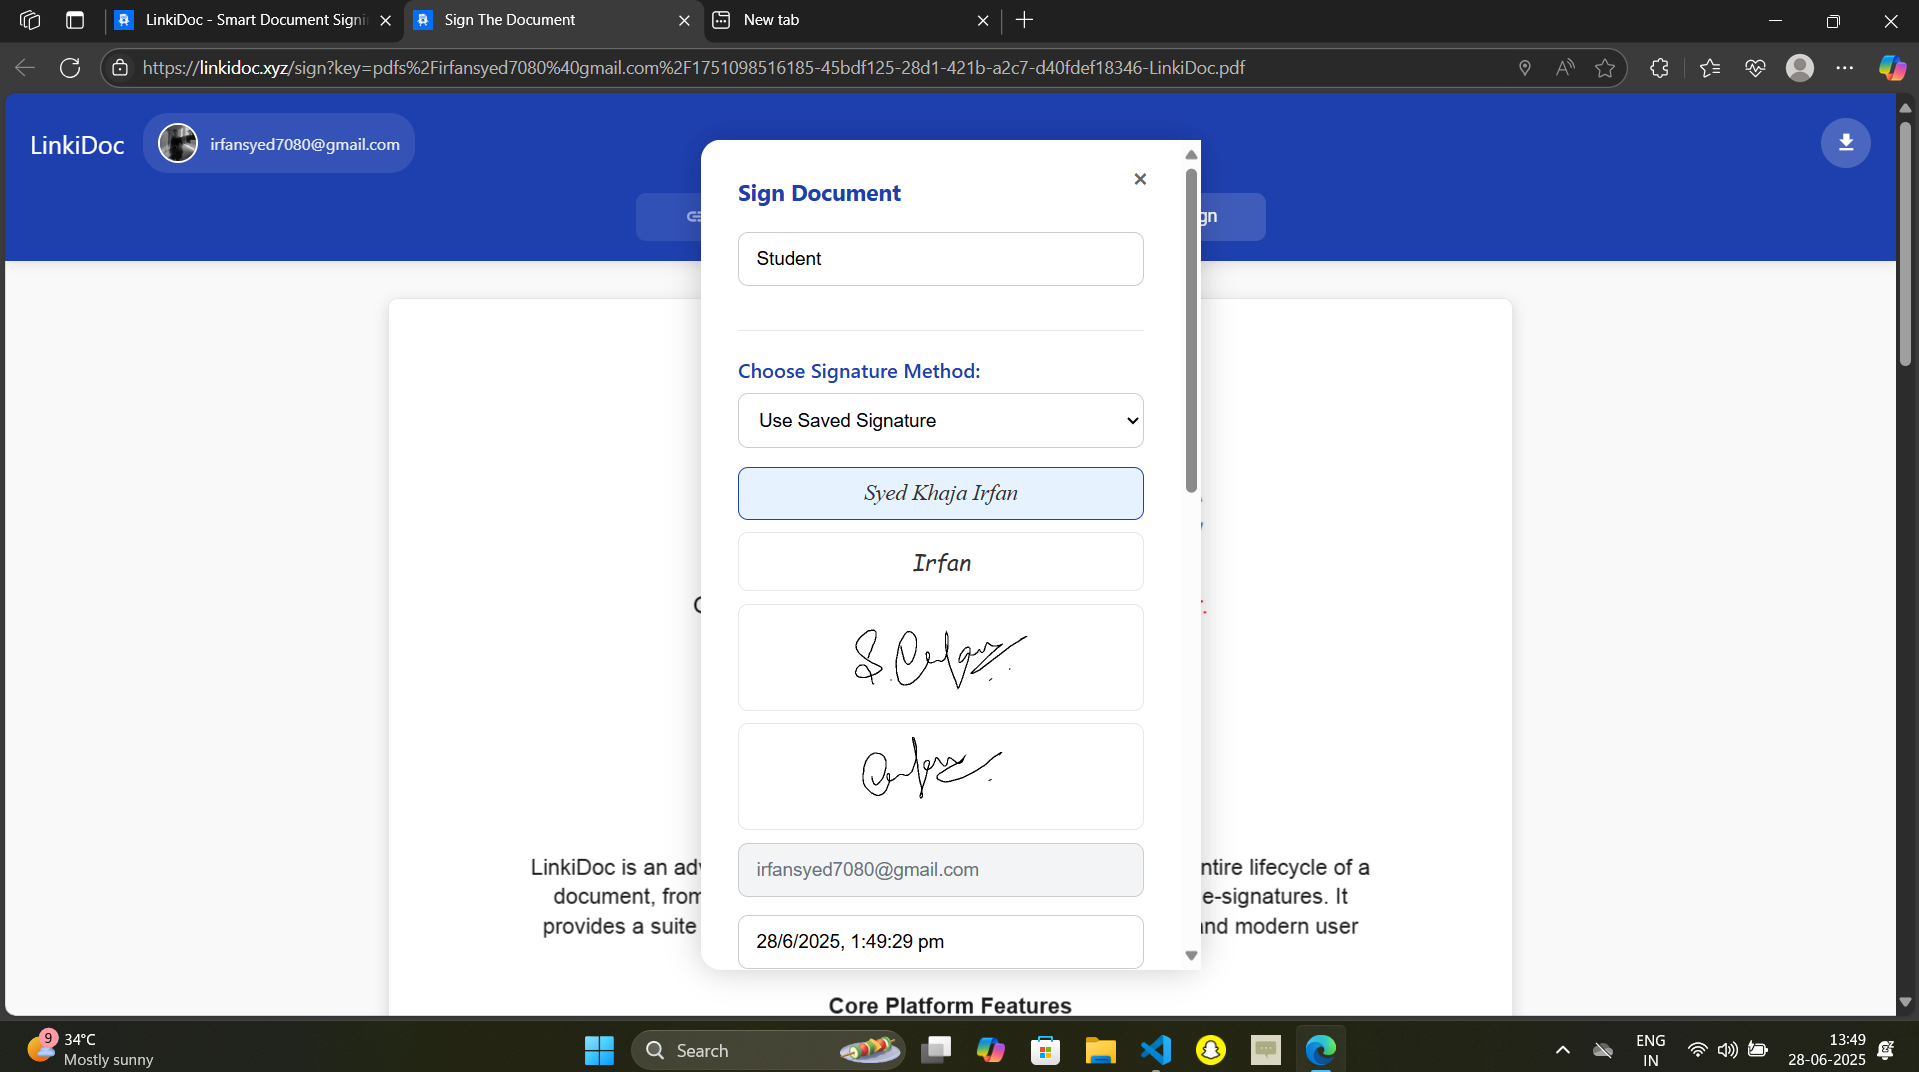Click the download icon button
The width and height of the screenshot is (1919, 1072).
click(x=1845, y=143)
